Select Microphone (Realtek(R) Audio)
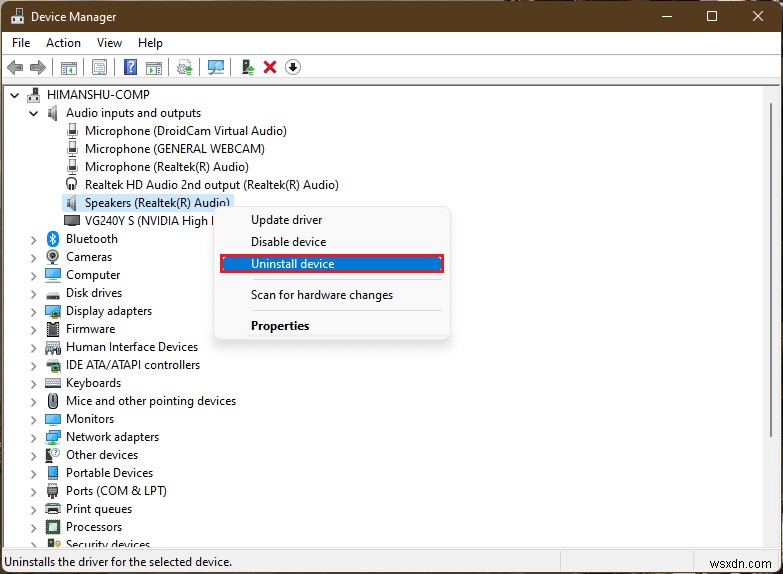This screenshot has width=783, height=574. [x=167, y=167]
